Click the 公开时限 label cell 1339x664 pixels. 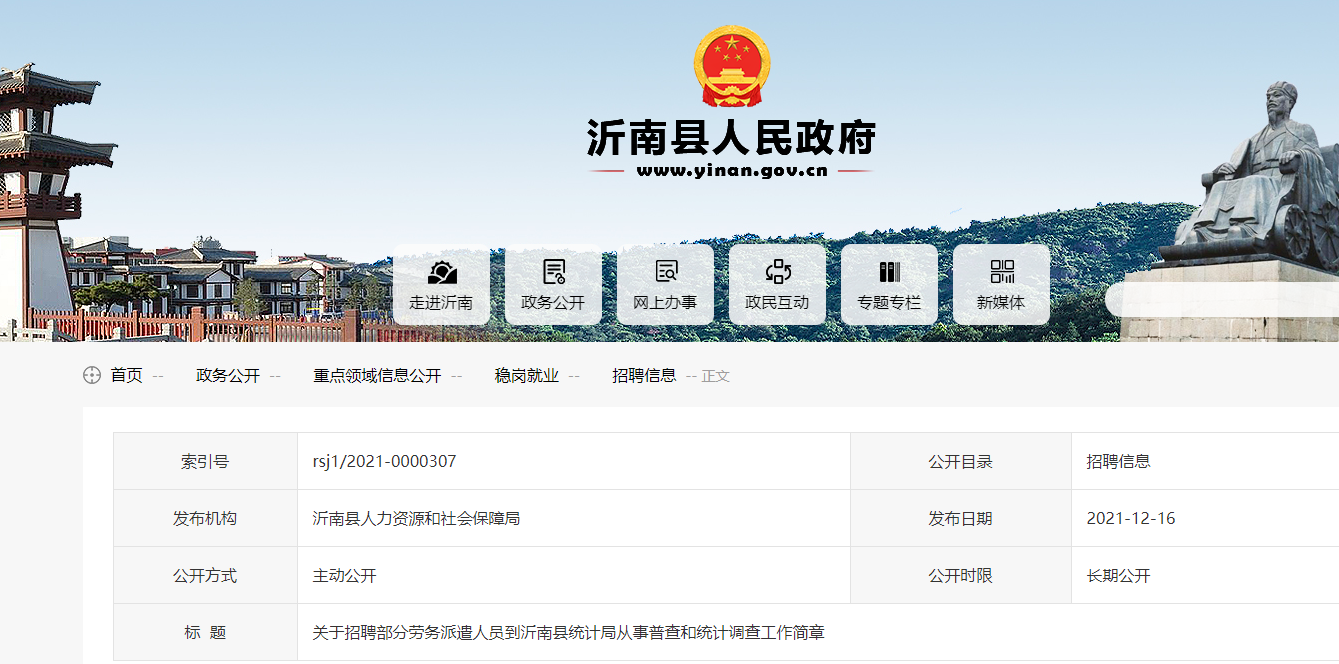pyautogui.click(x=961, y=575)
